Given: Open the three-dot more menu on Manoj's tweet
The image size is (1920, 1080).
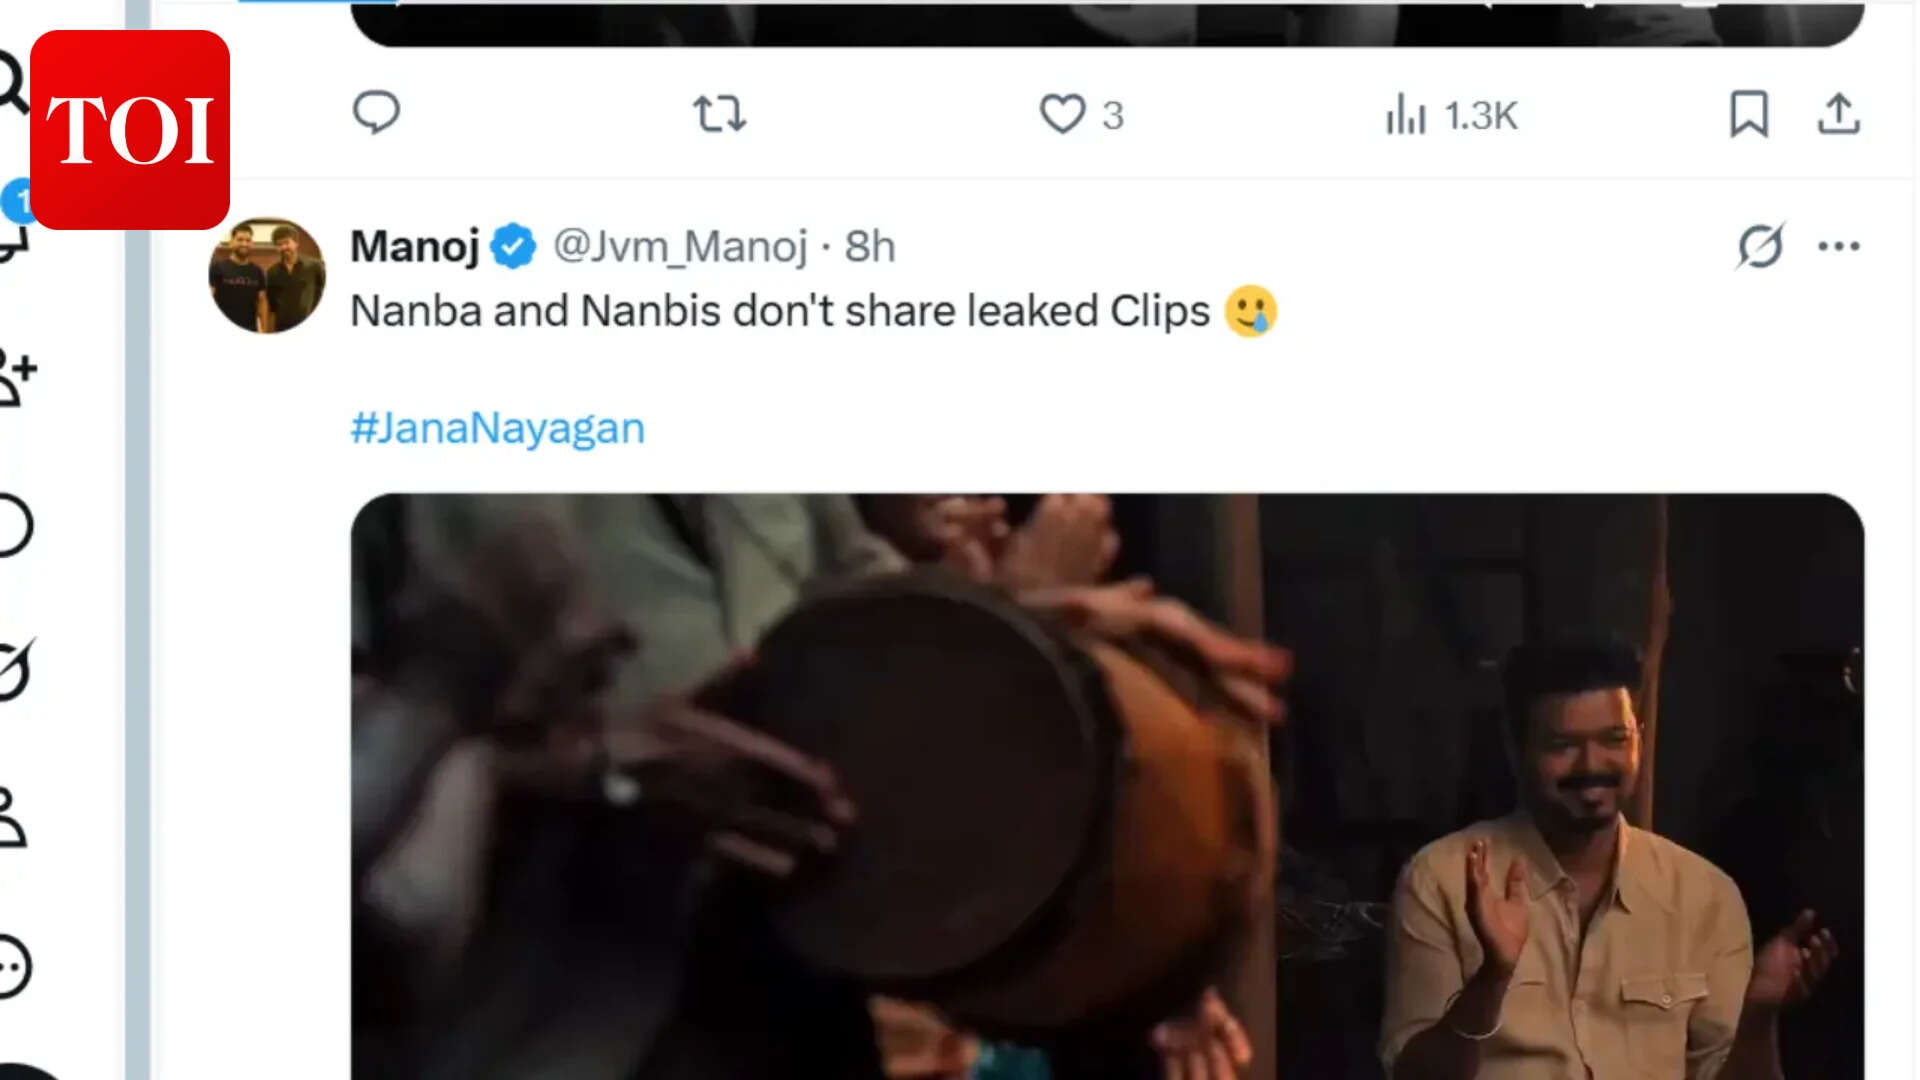Looking at the screenshot, I should click(1838, 246).
